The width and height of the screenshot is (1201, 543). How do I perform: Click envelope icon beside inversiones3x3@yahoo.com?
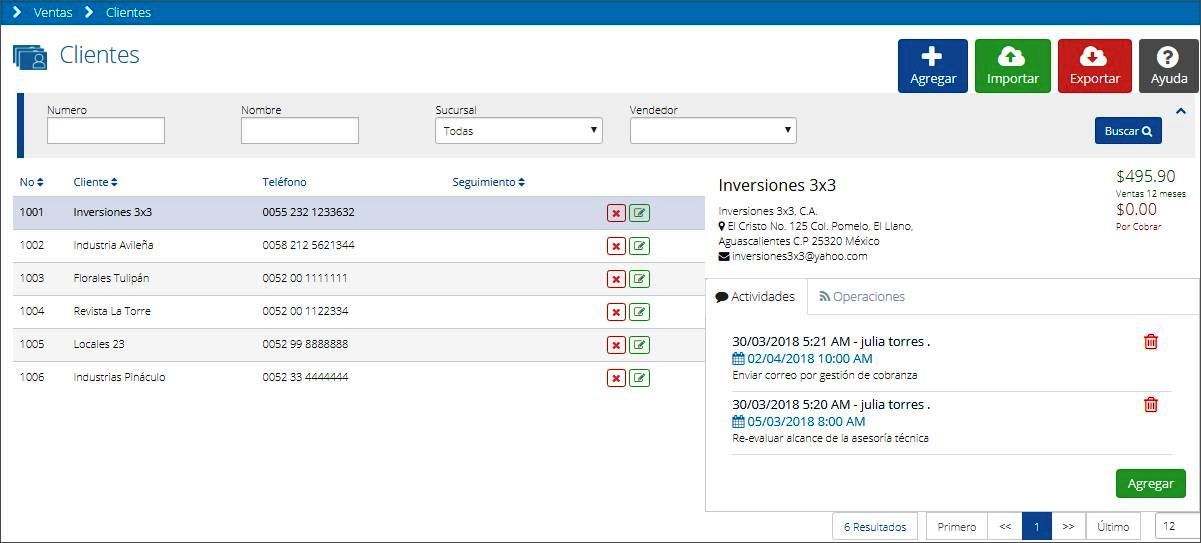click(724, 256)
